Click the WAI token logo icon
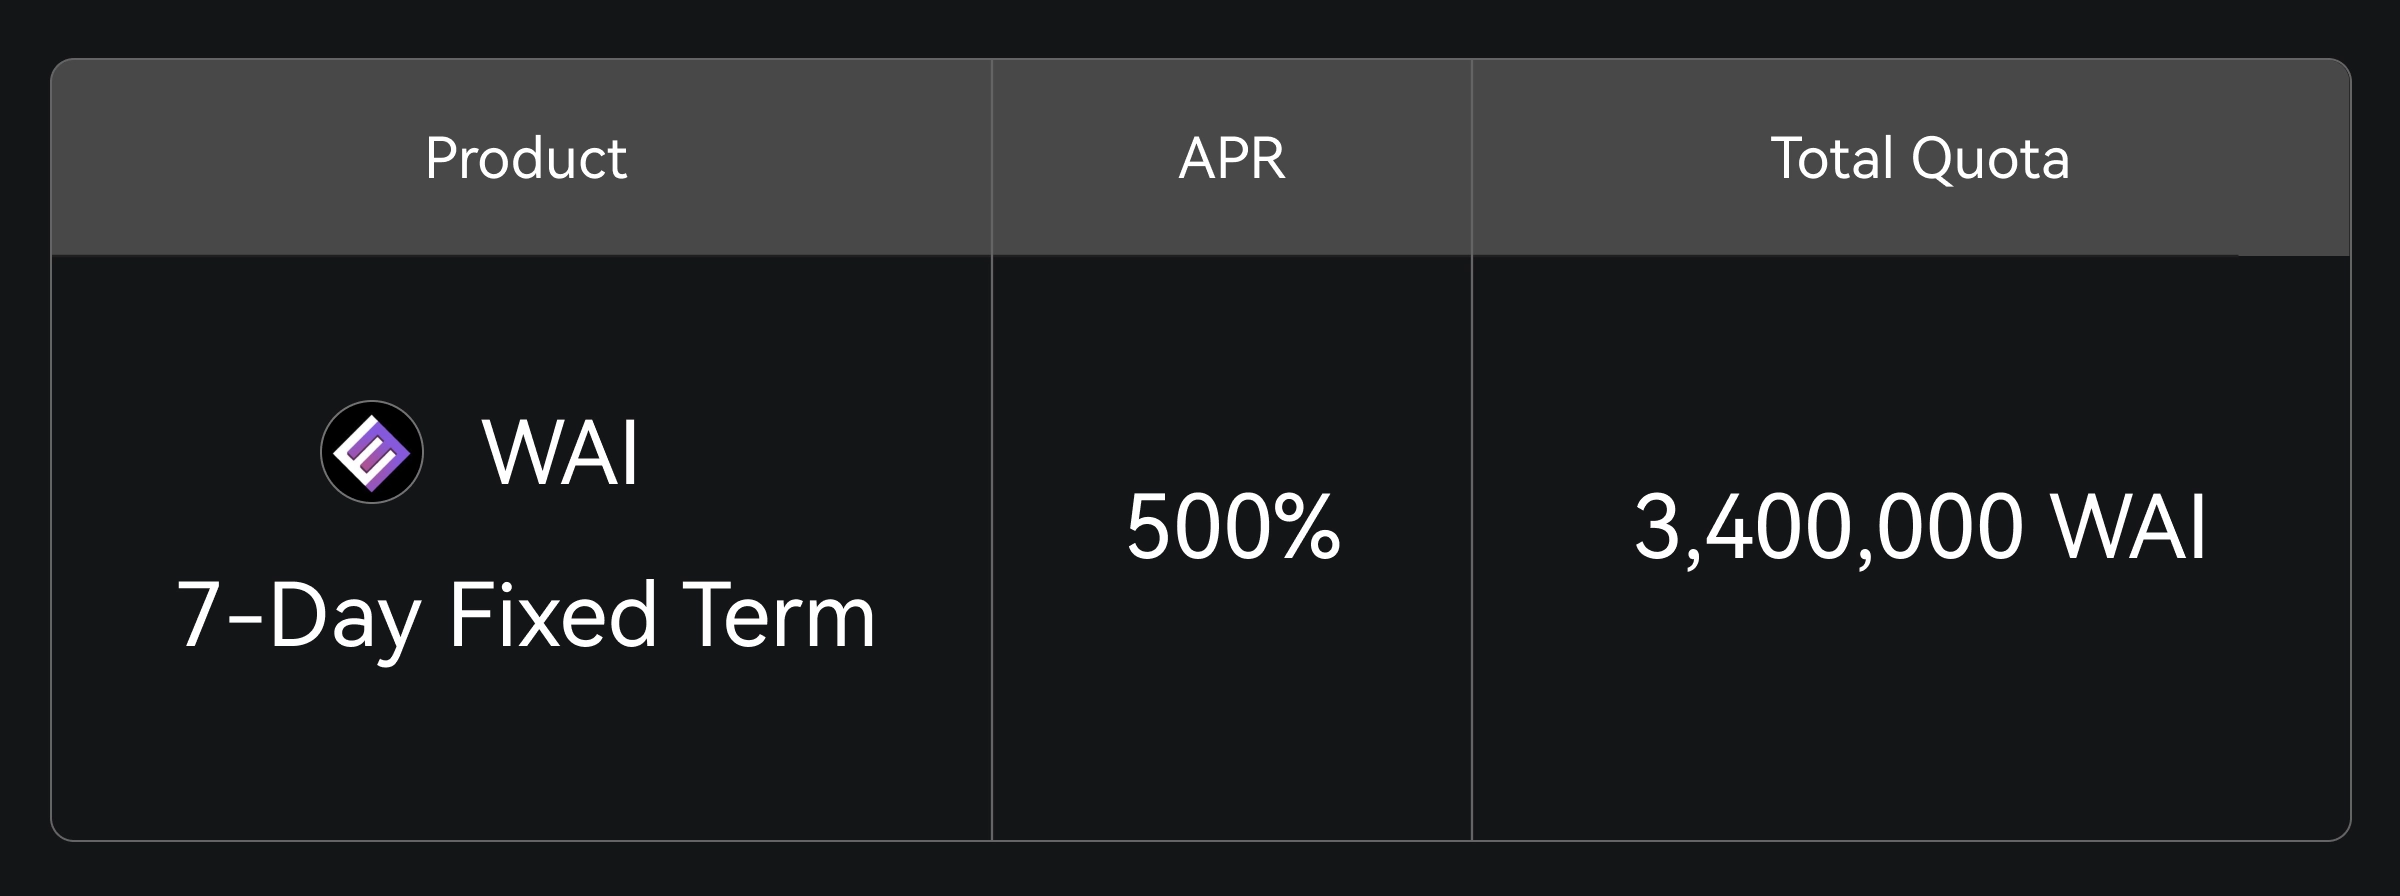The height and width of the screenshot is (896, 2400). (x=372, y=452)
